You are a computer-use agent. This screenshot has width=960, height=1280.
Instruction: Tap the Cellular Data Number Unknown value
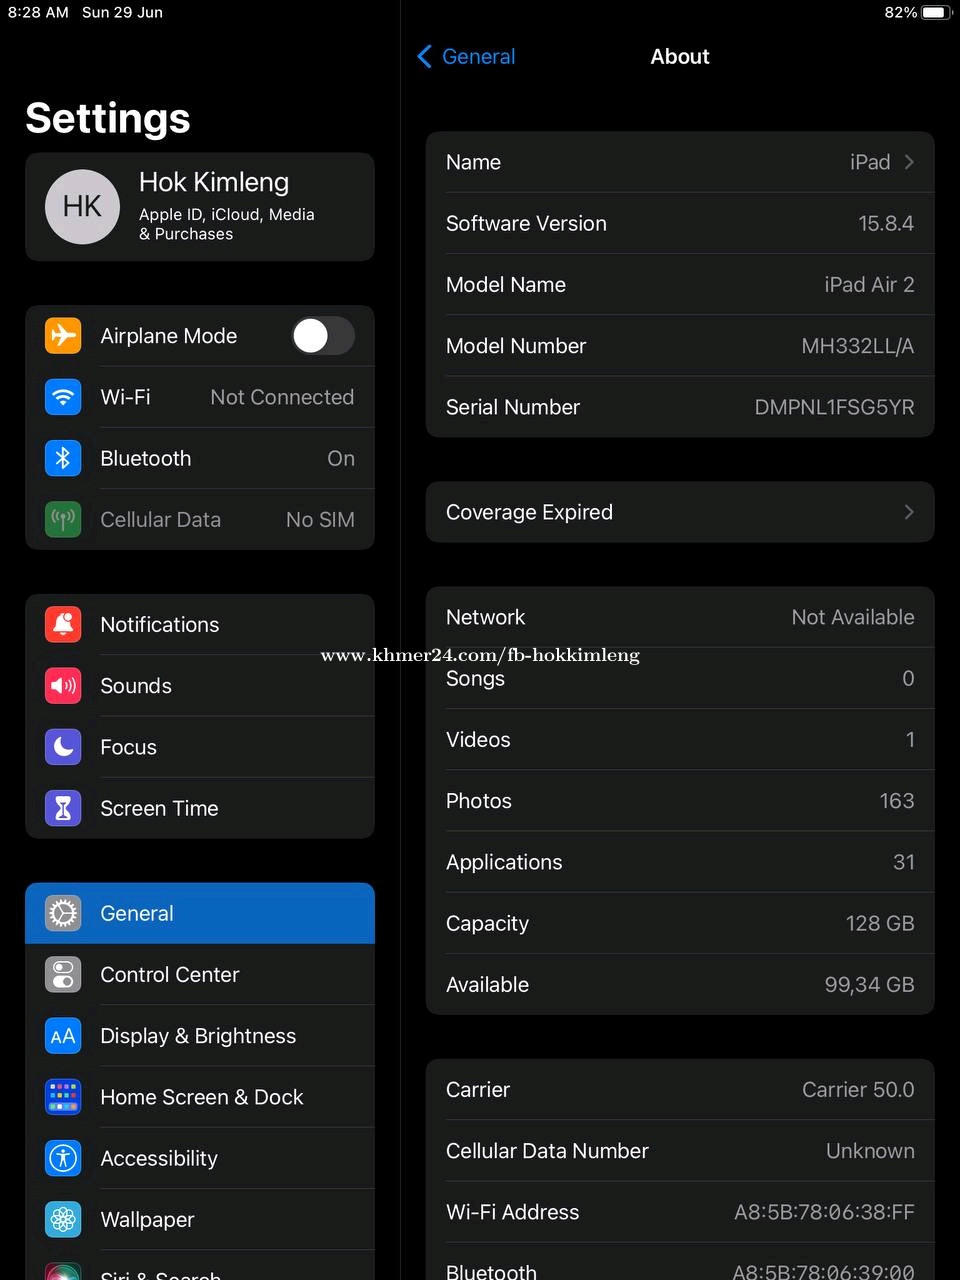pos(870,1151)
